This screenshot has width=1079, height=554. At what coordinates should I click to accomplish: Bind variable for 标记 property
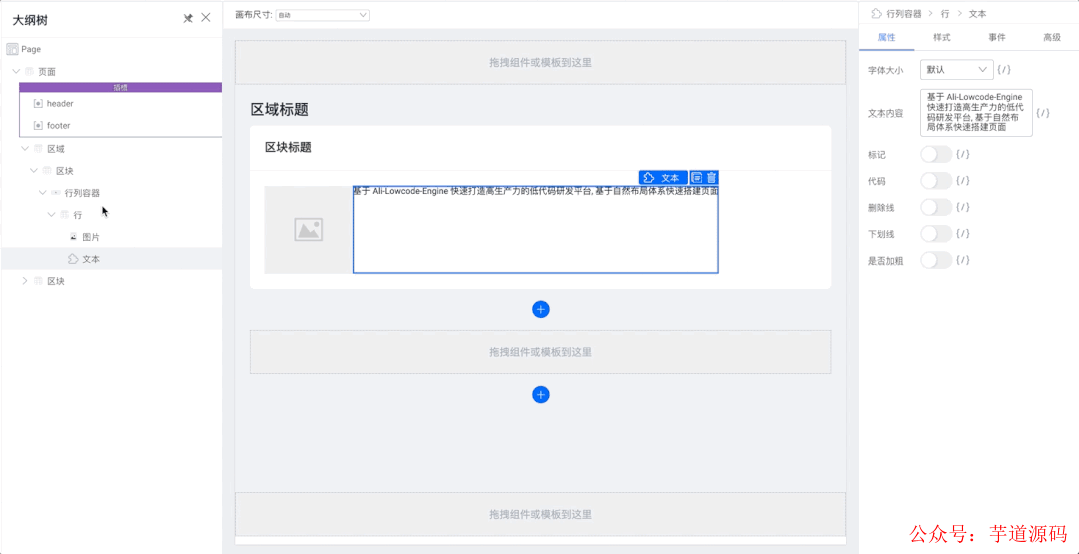pos(963,154)
